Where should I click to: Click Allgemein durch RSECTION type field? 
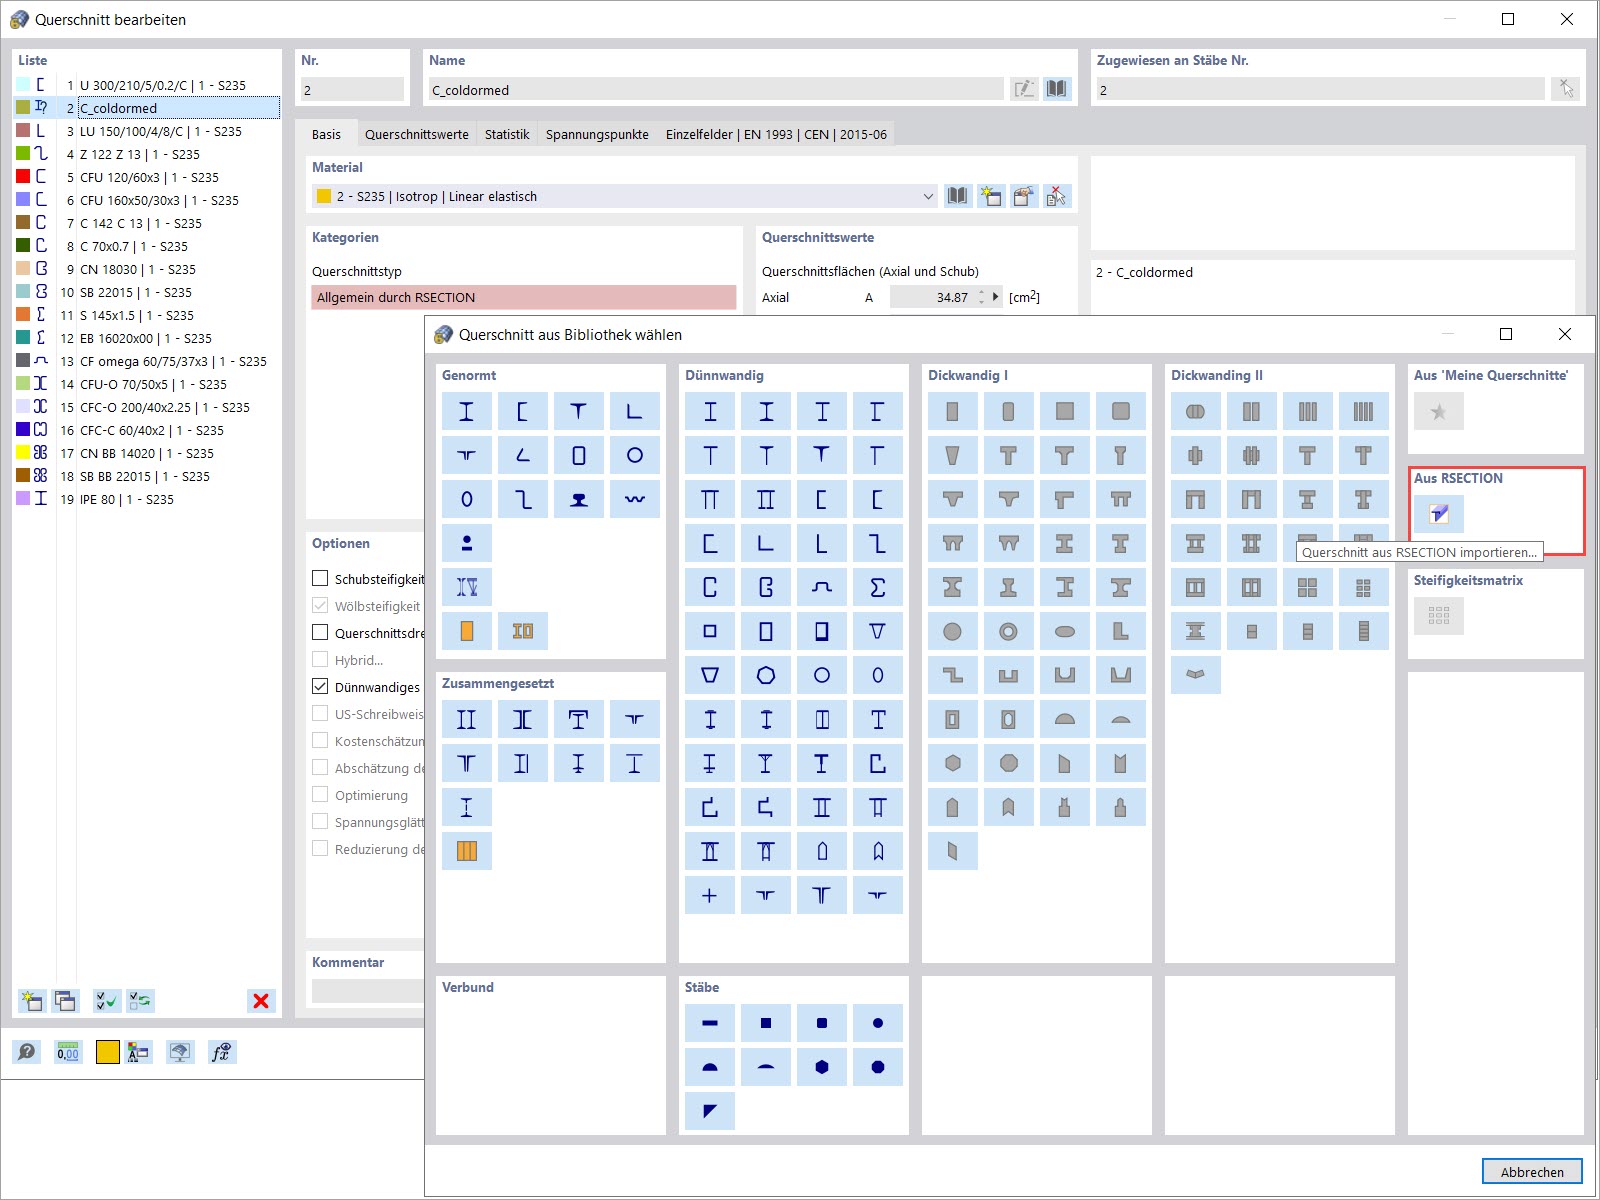(x=524, y=297)
